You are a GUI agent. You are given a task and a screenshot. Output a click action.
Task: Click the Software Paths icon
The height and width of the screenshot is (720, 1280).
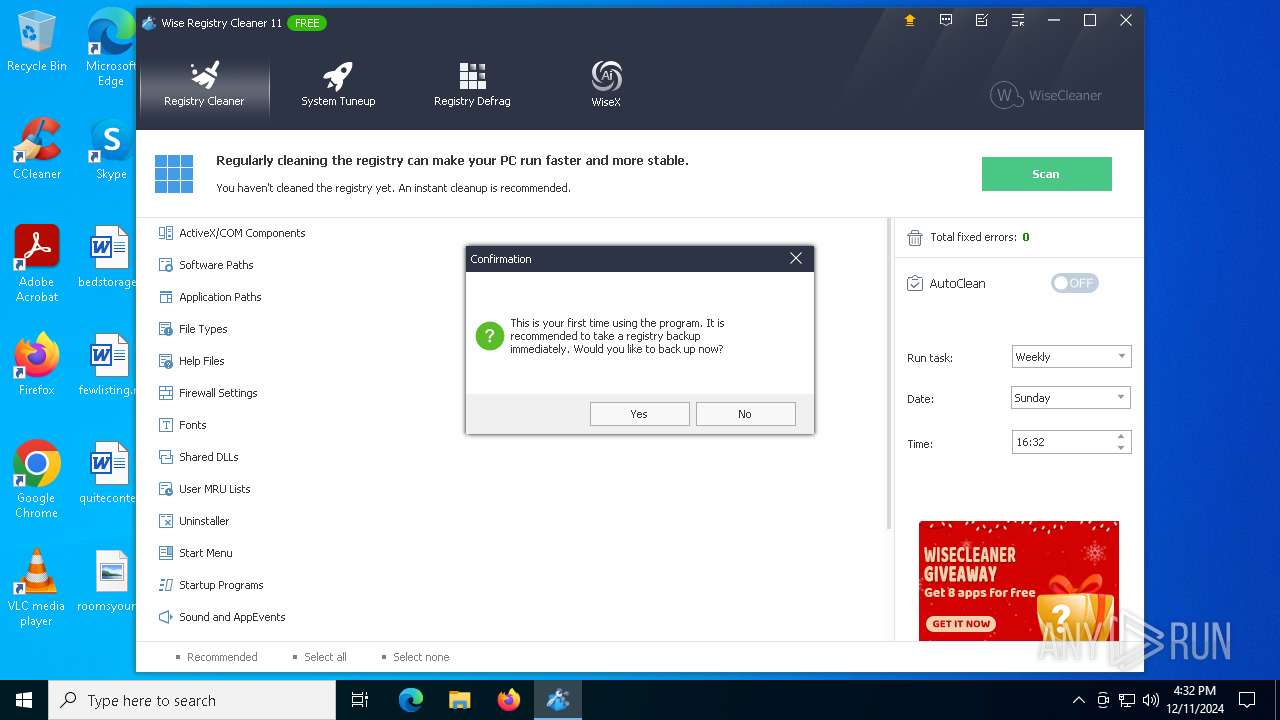tap(166, 265)
